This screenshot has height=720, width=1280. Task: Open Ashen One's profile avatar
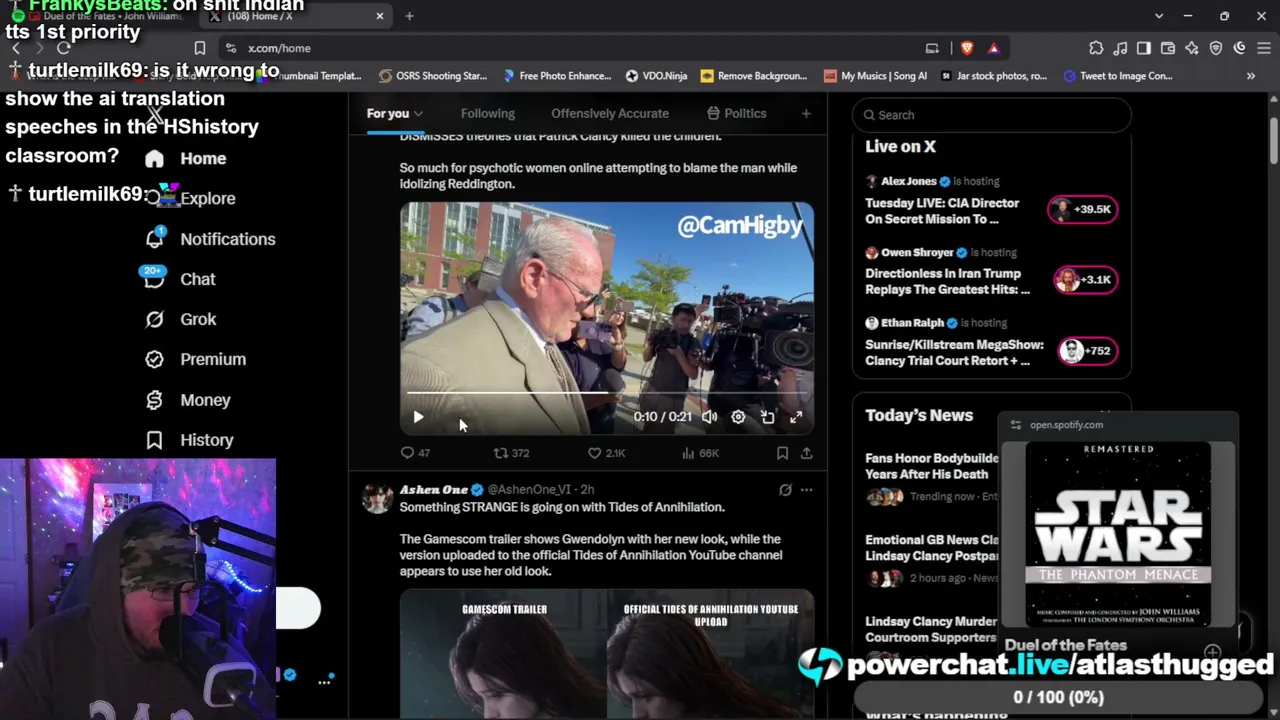[x=377, y=498]
